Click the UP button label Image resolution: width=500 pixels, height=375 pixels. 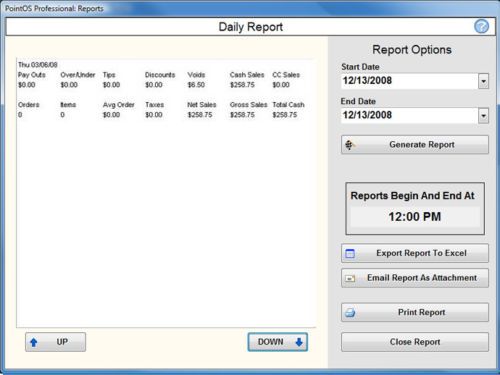pyautogui.click(x=62, y=342)
